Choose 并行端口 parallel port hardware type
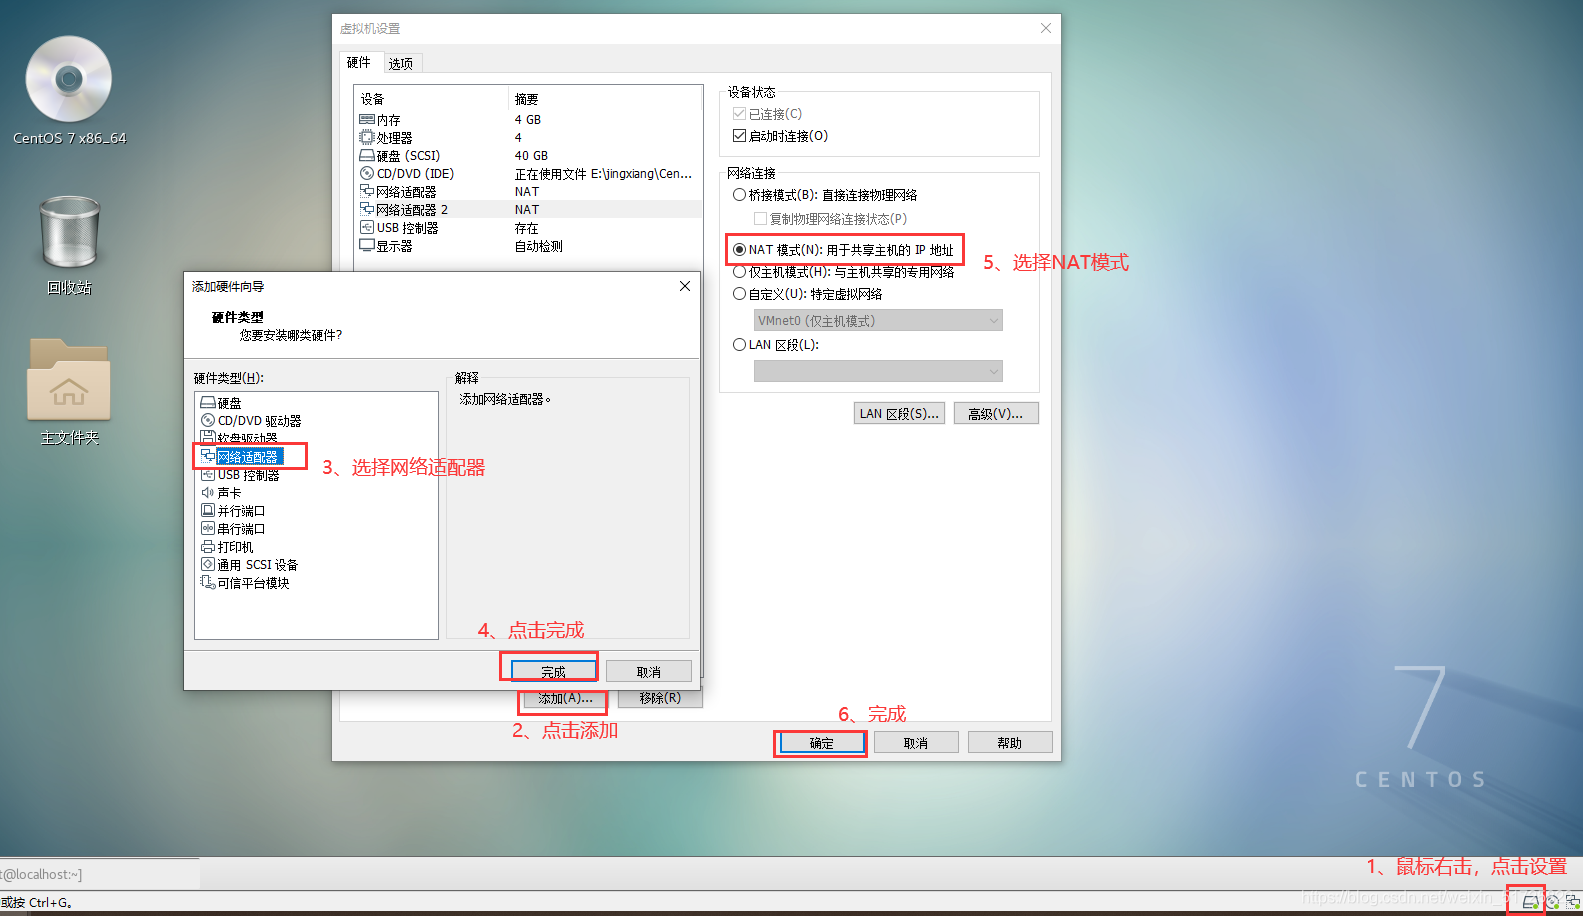This screenshot has width=1583, height=916. pos(233,511)
